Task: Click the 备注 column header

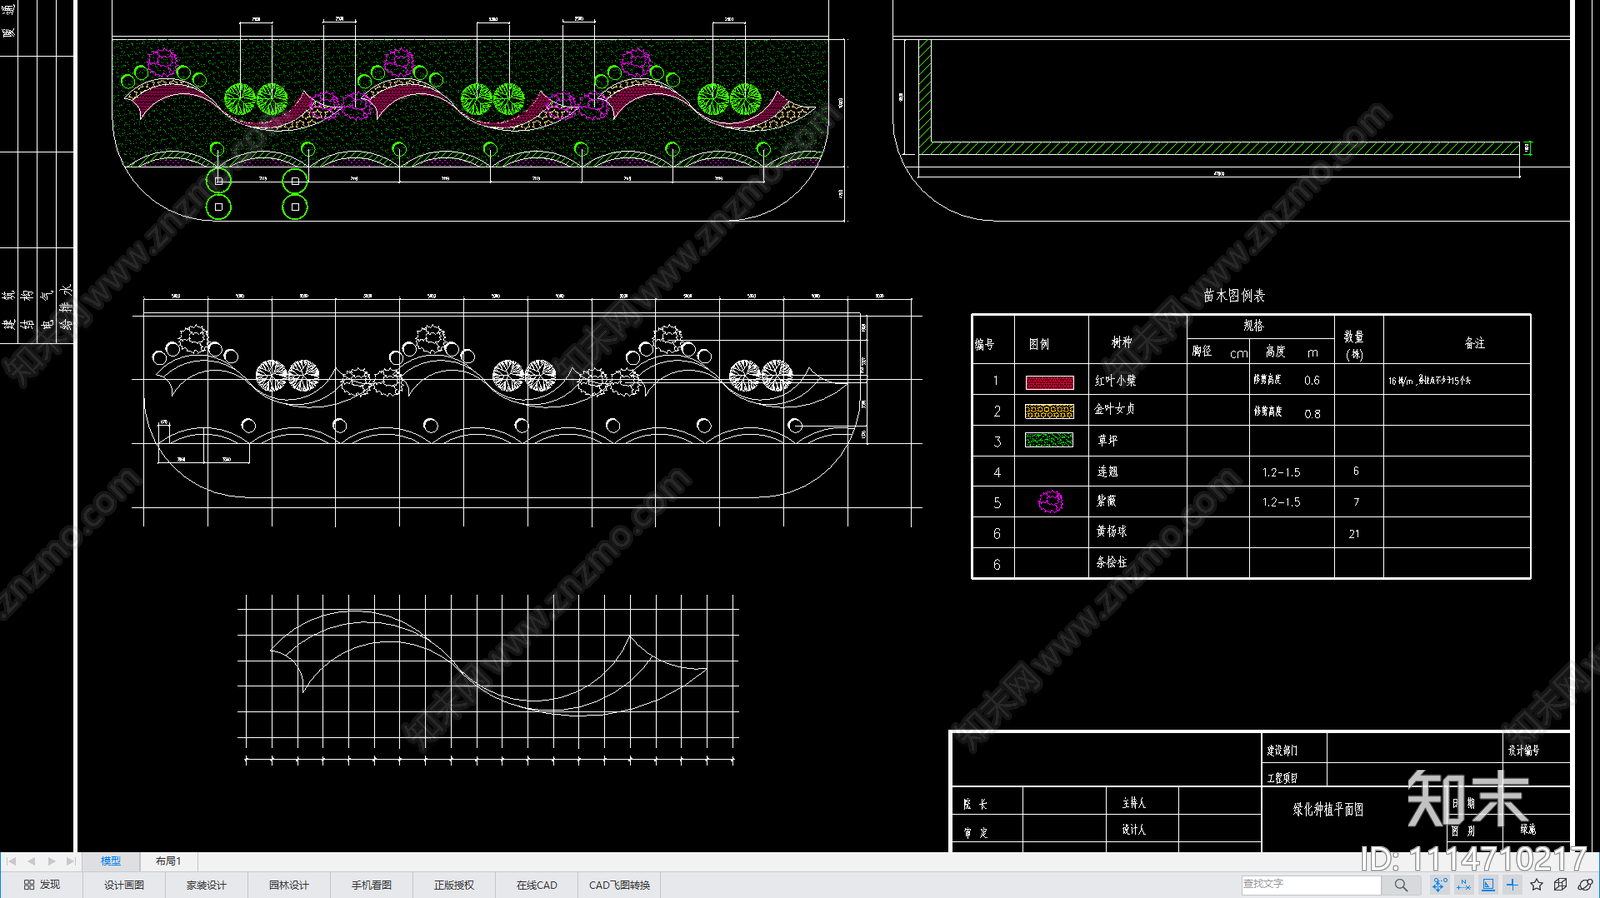Action: (1475, 343)
